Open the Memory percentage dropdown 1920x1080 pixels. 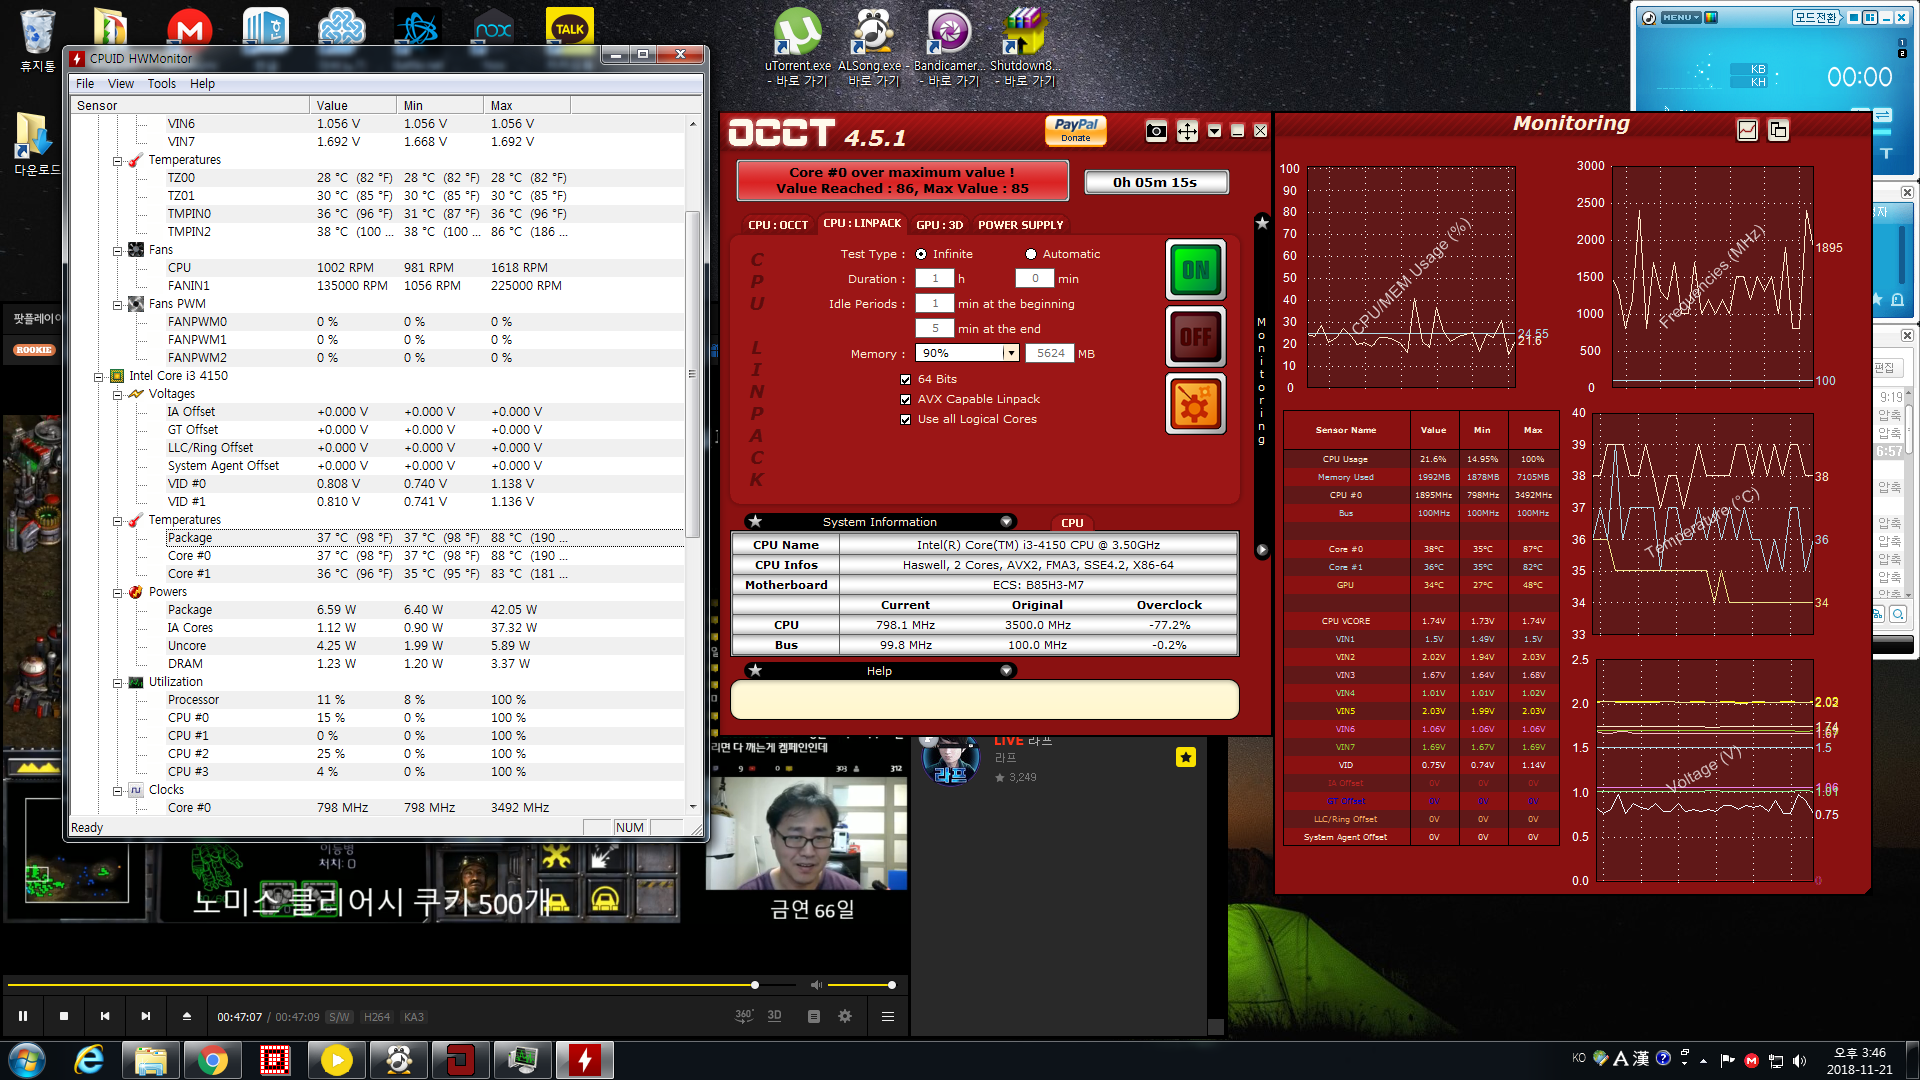coord(1011,353)
